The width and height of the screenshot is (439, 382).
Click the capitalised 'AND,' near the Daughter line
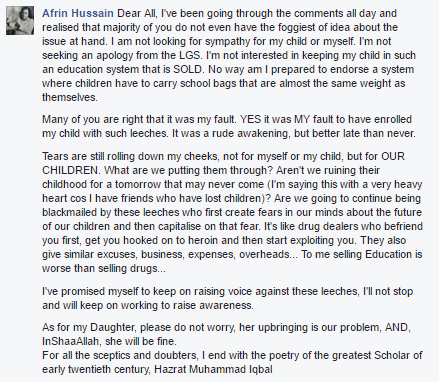(x=398, y=327)
